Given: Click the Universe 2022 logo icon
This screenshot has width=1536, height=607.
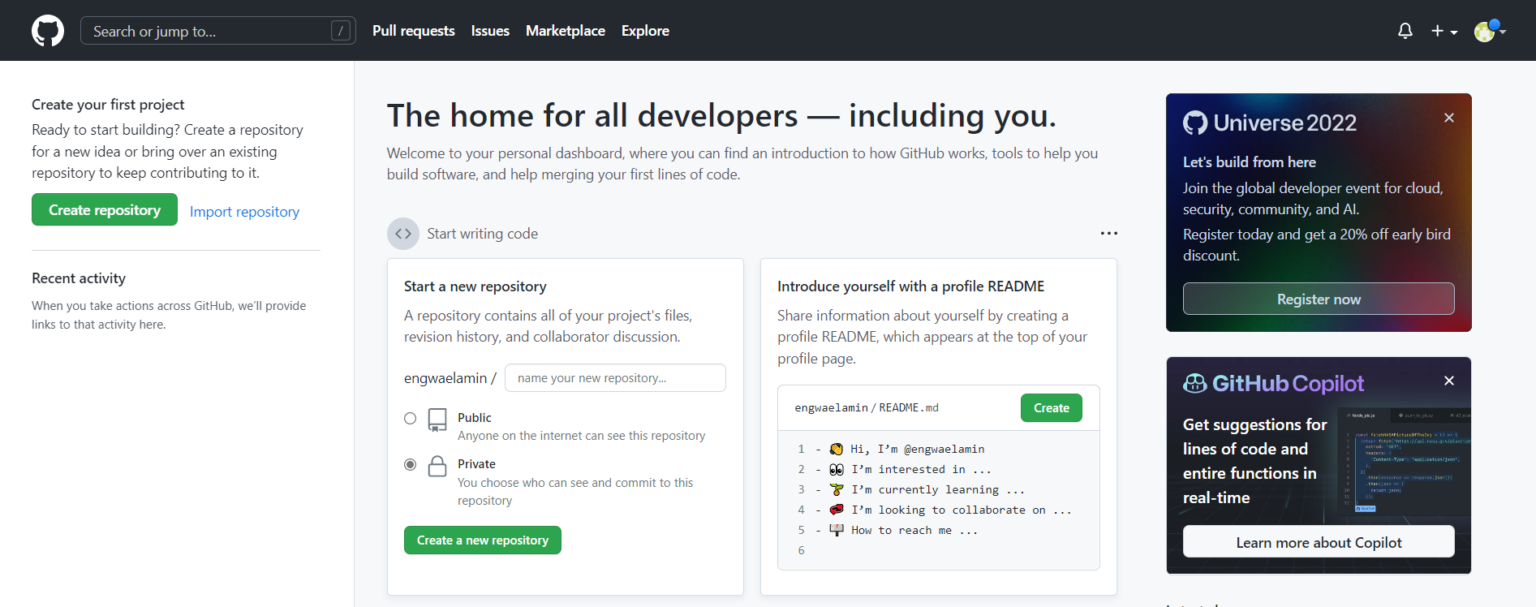Looking at the screenshot, I should (x=1196, y=122).
